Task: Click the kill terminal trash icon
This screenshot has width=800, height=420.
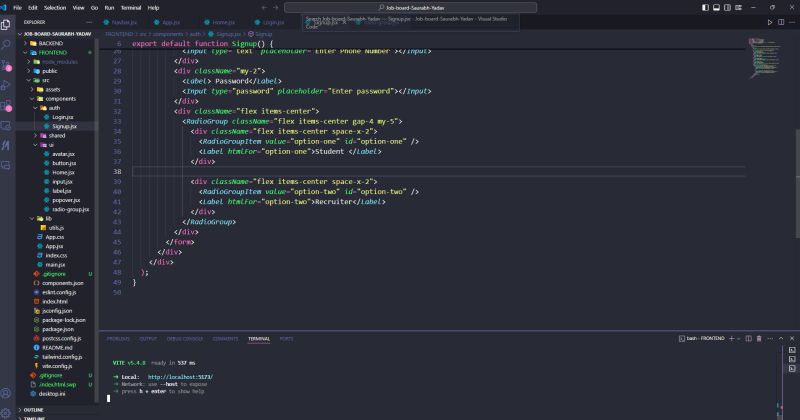Action: [757, 339]
